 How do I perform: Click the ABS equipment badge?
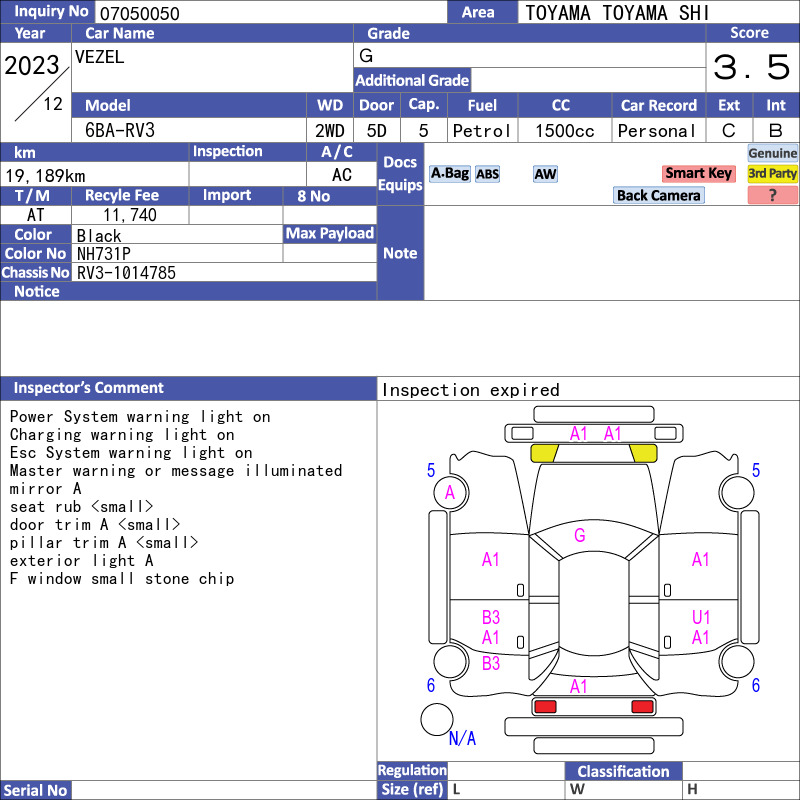[x=487, y=174]
